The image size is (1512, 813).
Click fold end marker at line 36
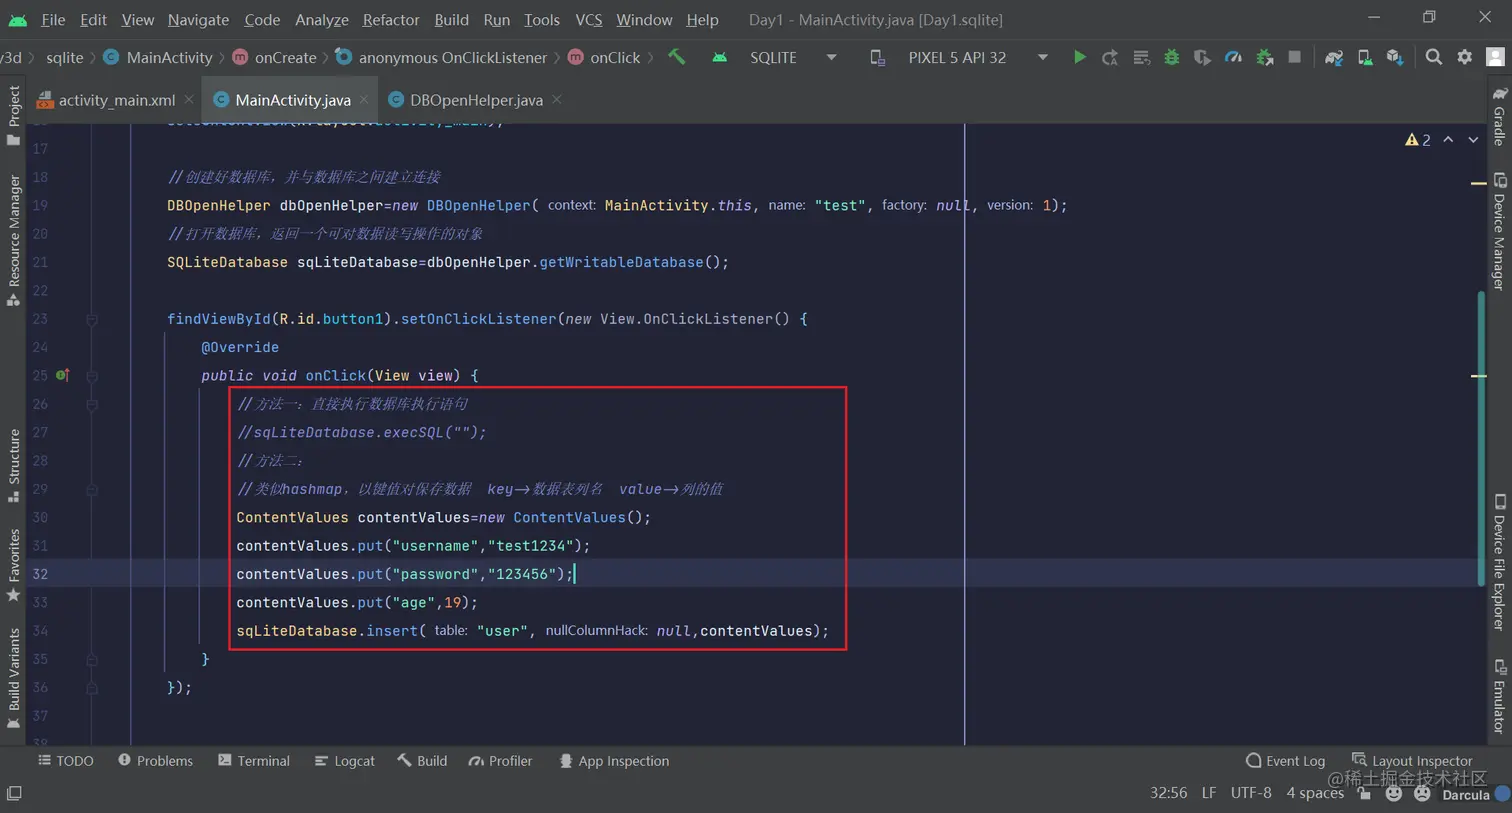[91, 688]
